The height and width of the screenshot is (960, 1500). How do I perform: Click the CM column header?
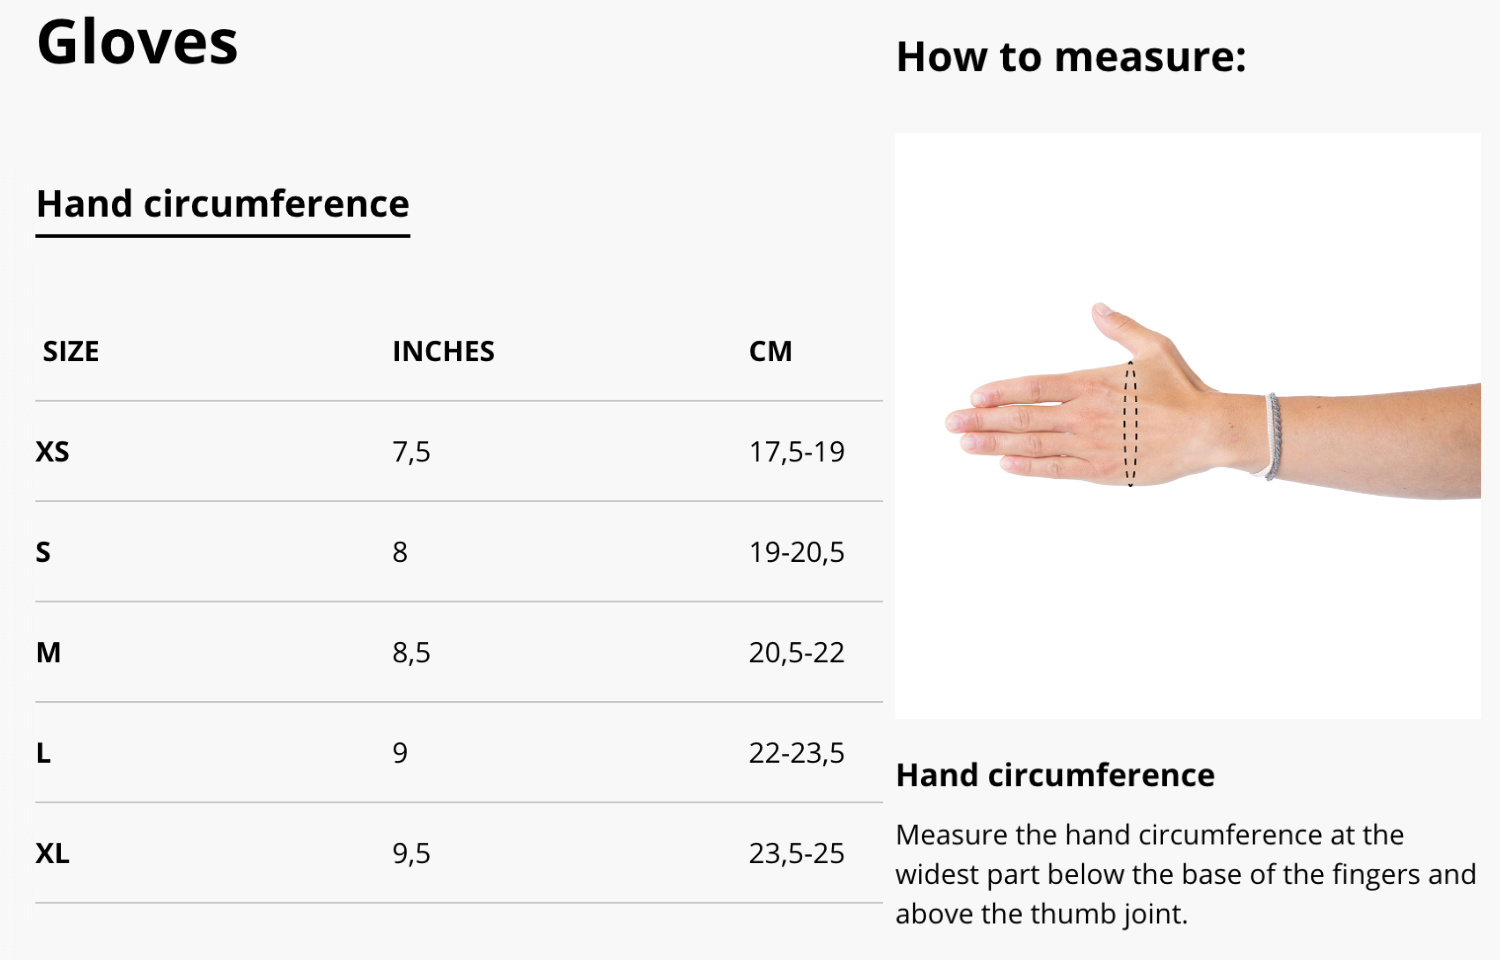point(770,351)
